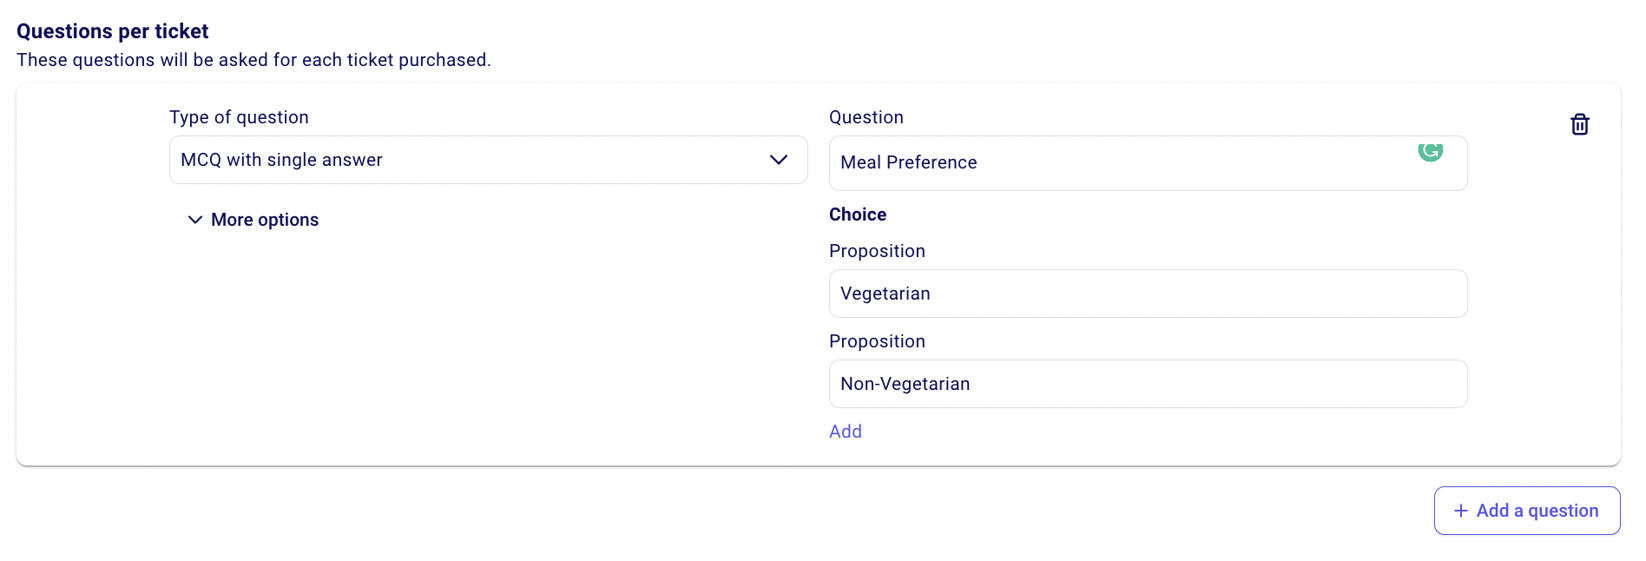
Task: Click the Vegetarian proposition input
Action: coord(1147,294)
